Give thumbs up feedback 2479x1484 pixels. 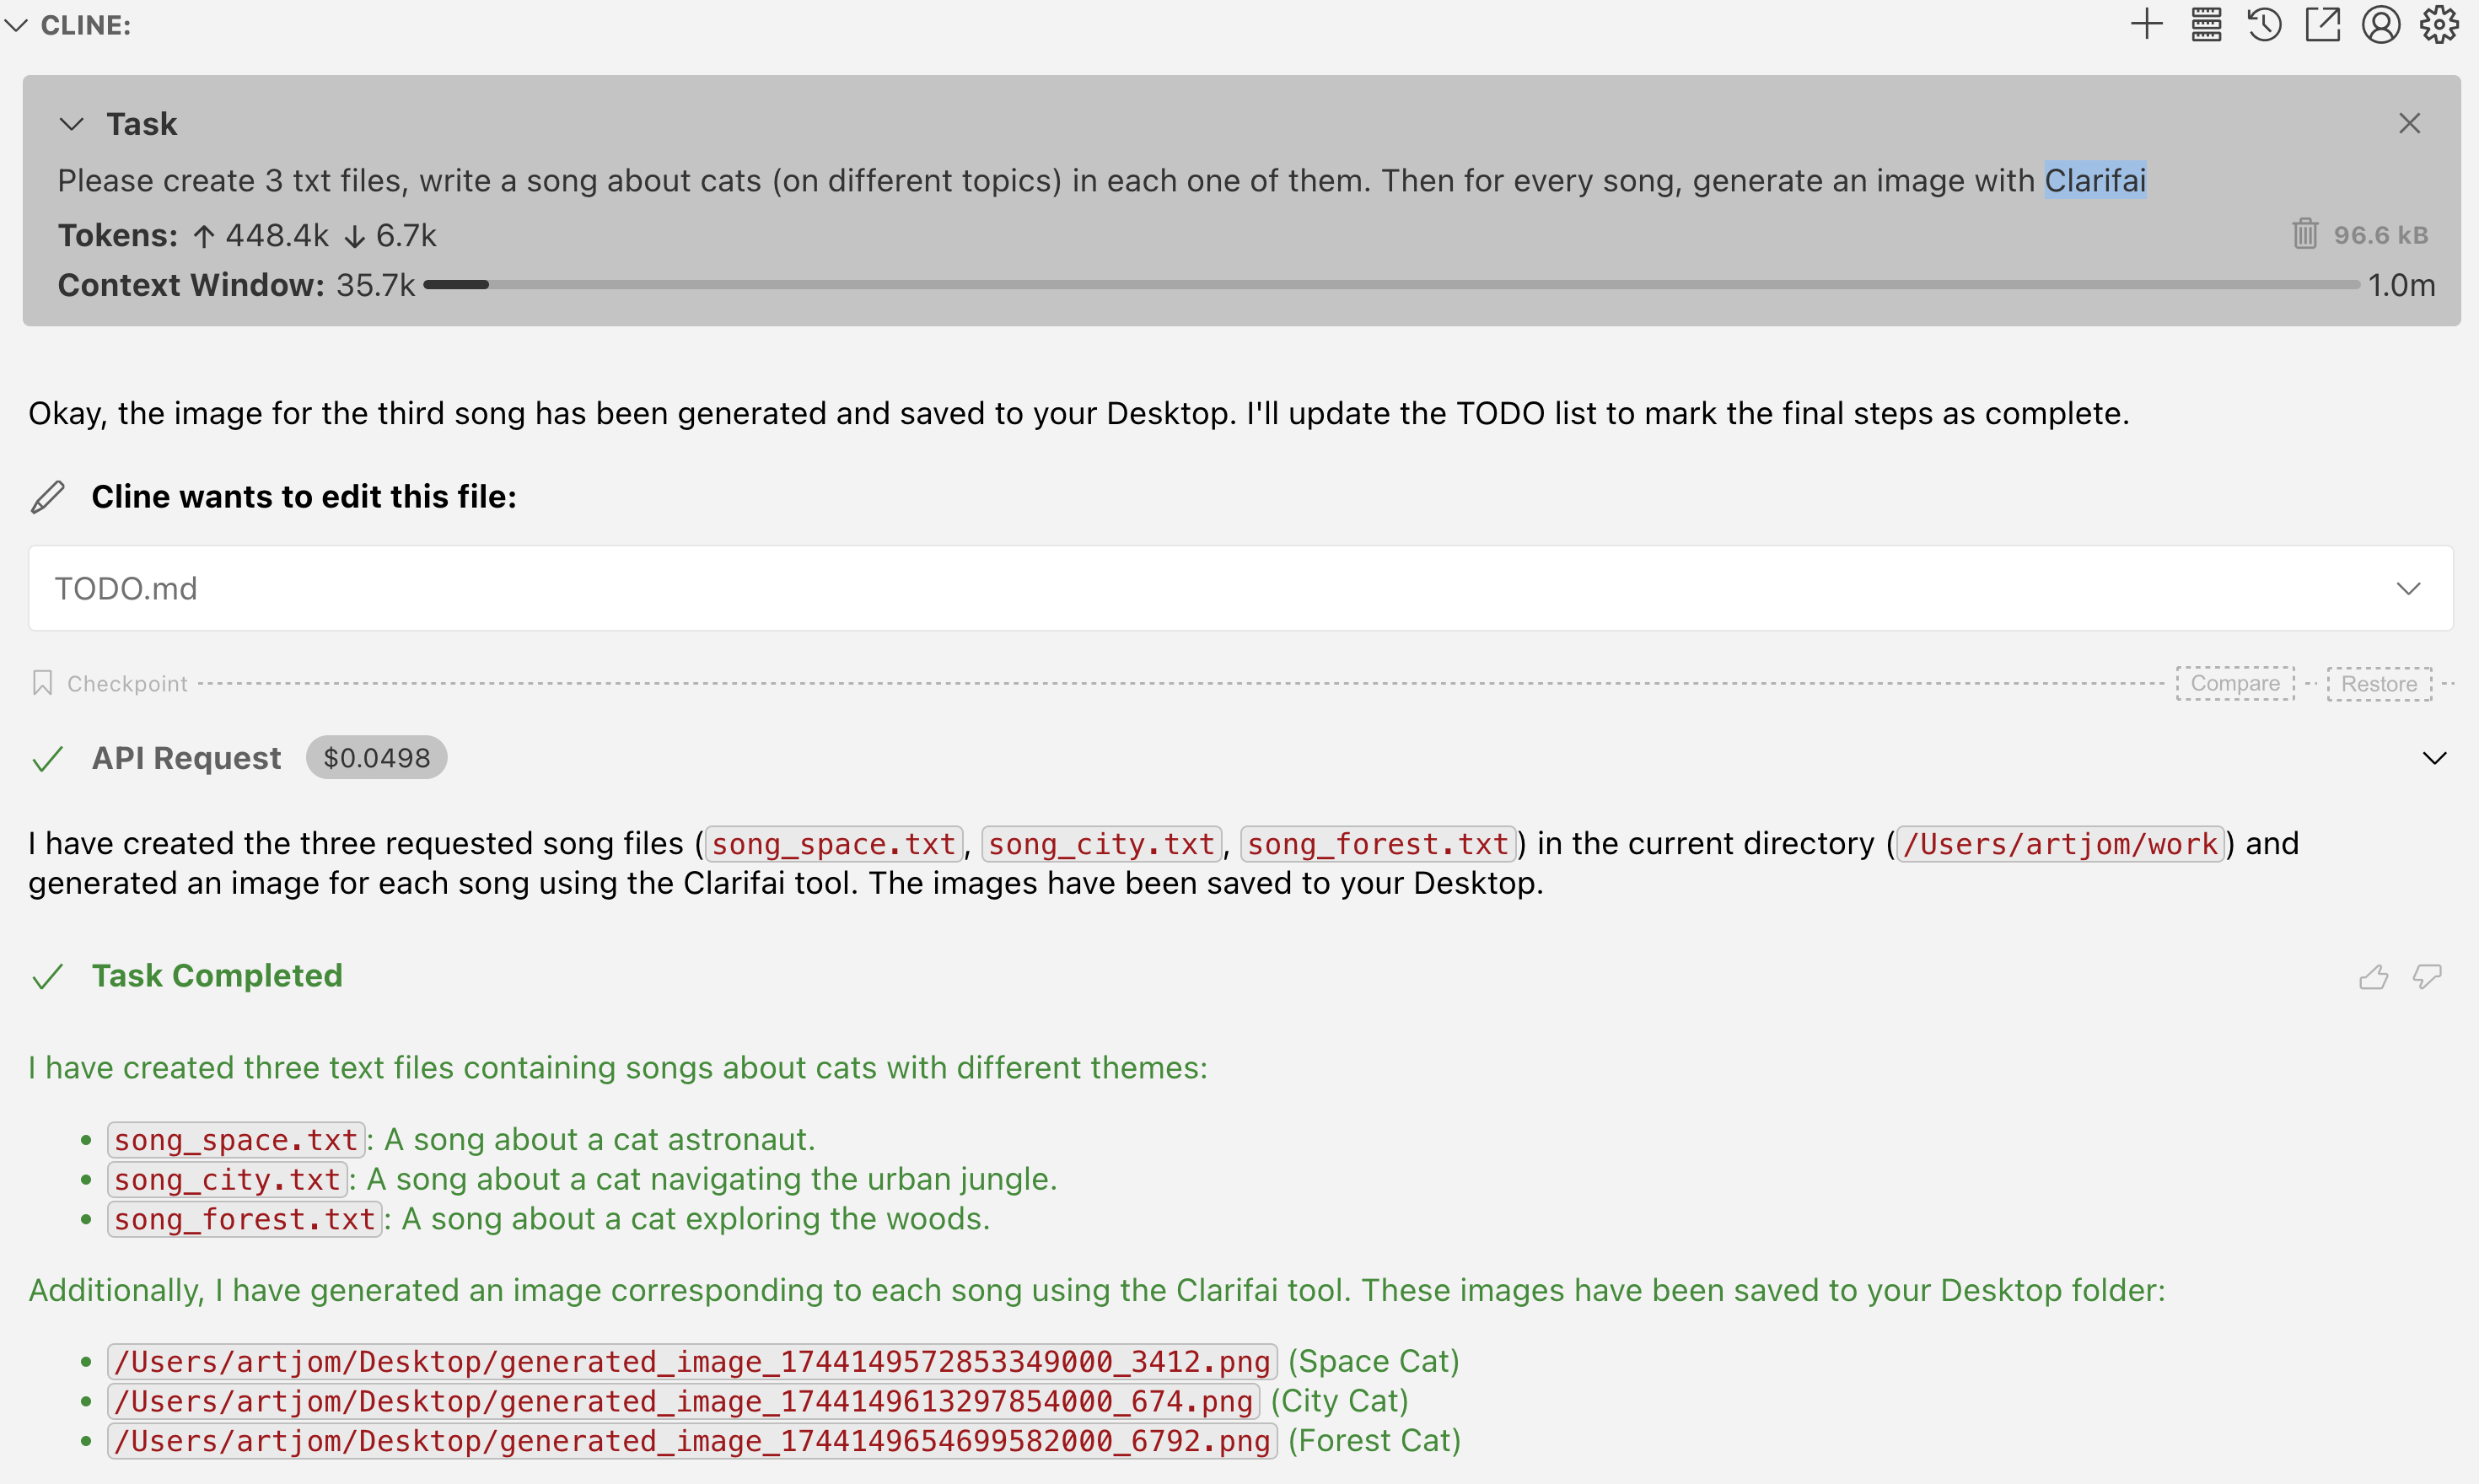2373,977
